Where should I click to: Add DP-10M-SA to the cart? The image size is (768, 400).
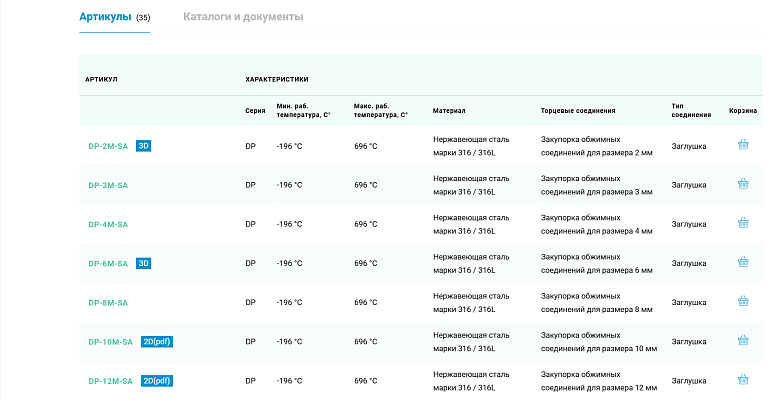(743, 341)
